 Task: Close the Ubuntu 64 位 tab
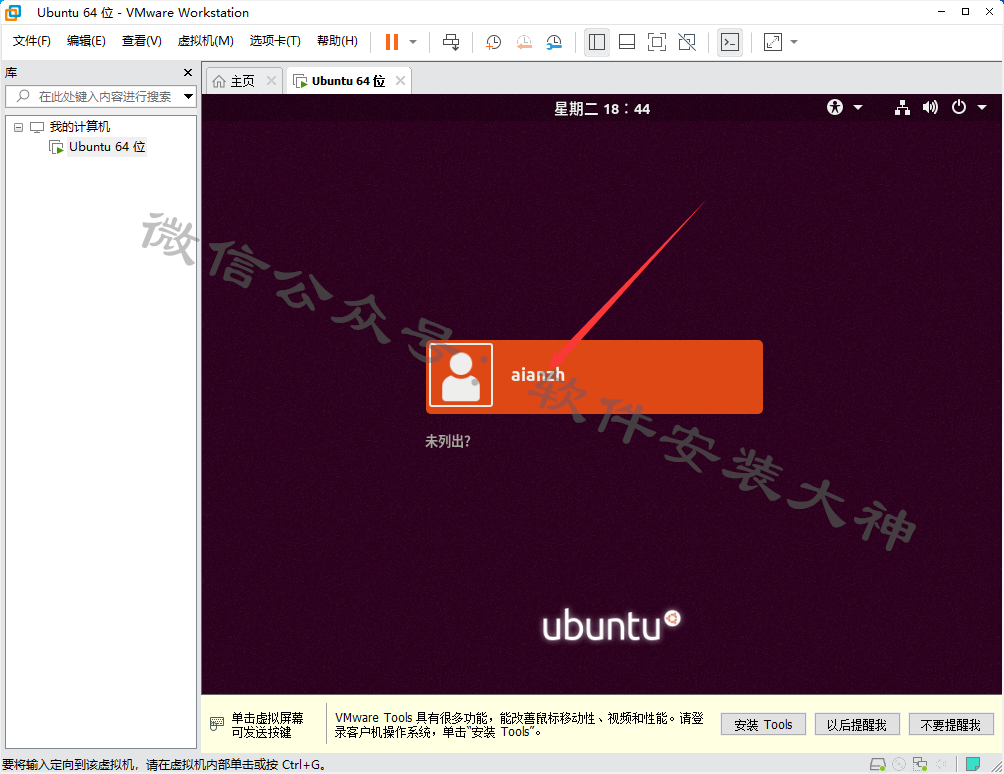pos(400,81)
